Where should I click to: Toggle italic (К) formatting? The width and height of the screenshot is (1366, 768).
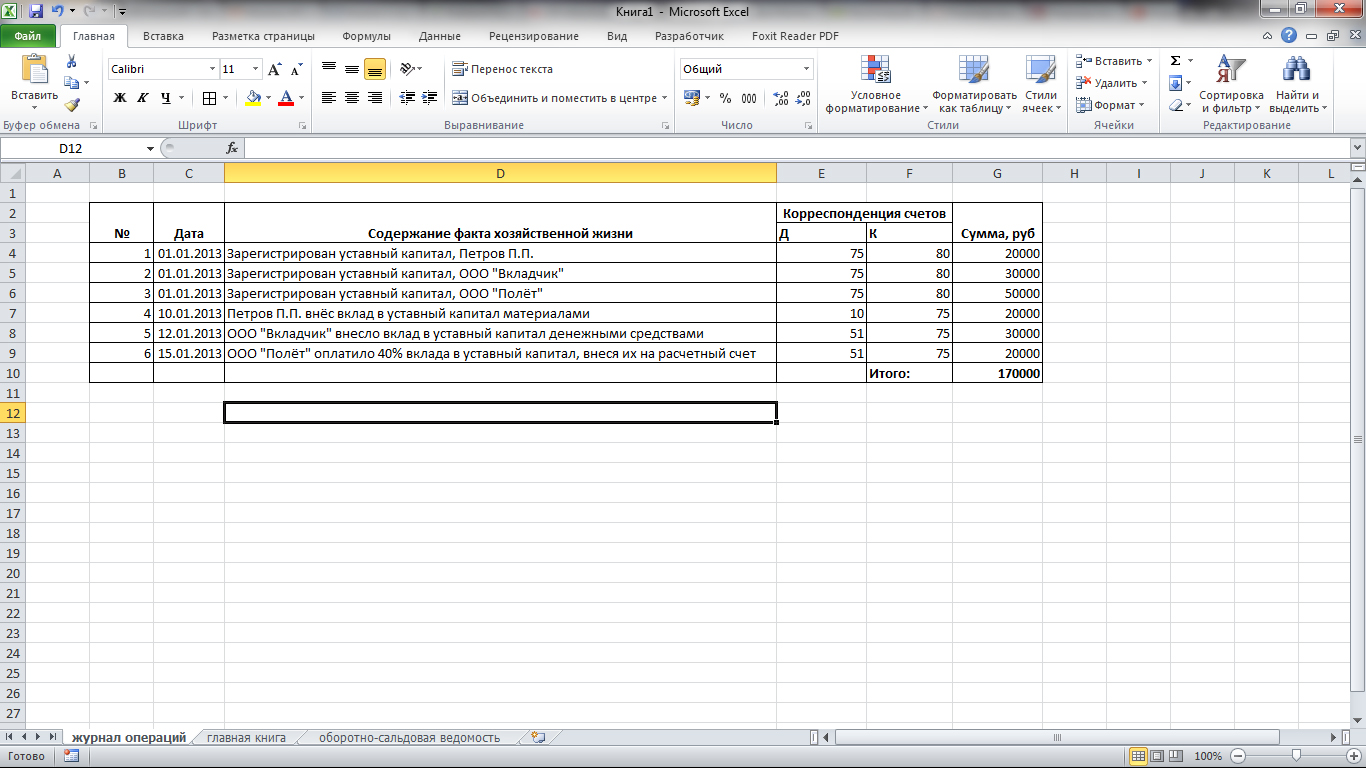coord(142,98)
